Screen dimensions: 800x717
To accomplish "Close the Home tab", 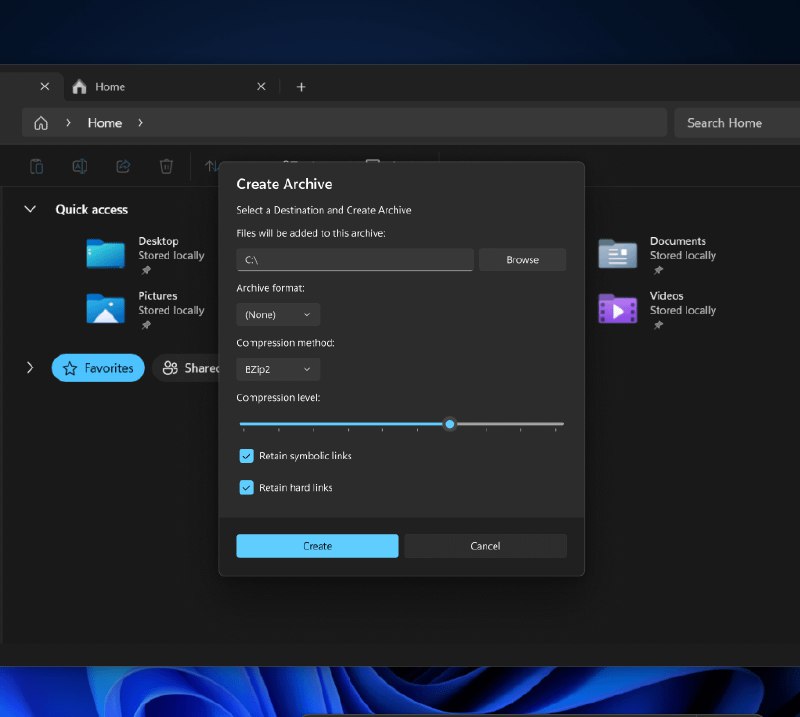I will (x=261, y=86).
